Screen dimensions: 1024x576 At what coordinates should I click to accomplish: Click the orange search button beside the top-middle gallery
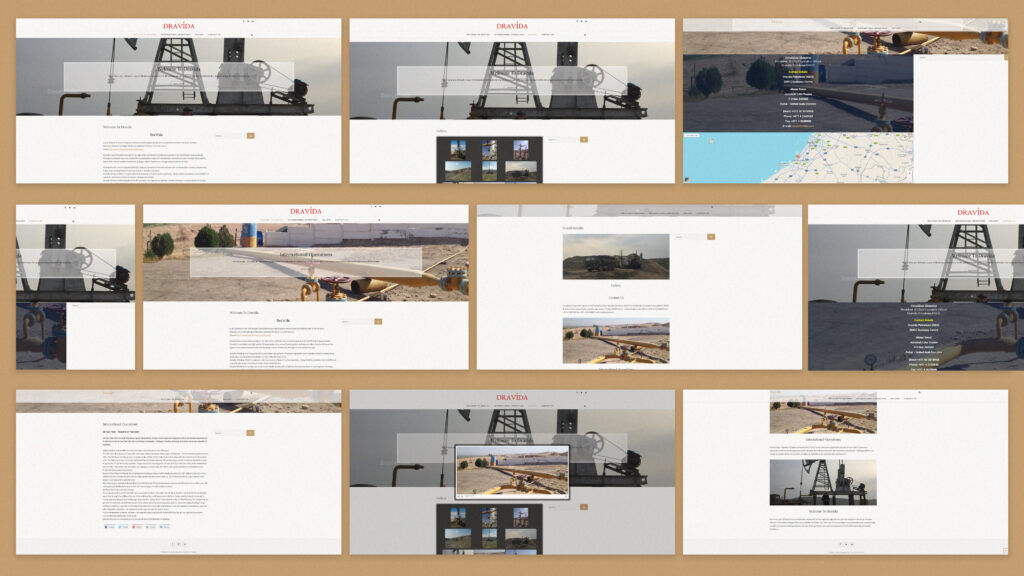pyautogui.click(x=584, y=140)
